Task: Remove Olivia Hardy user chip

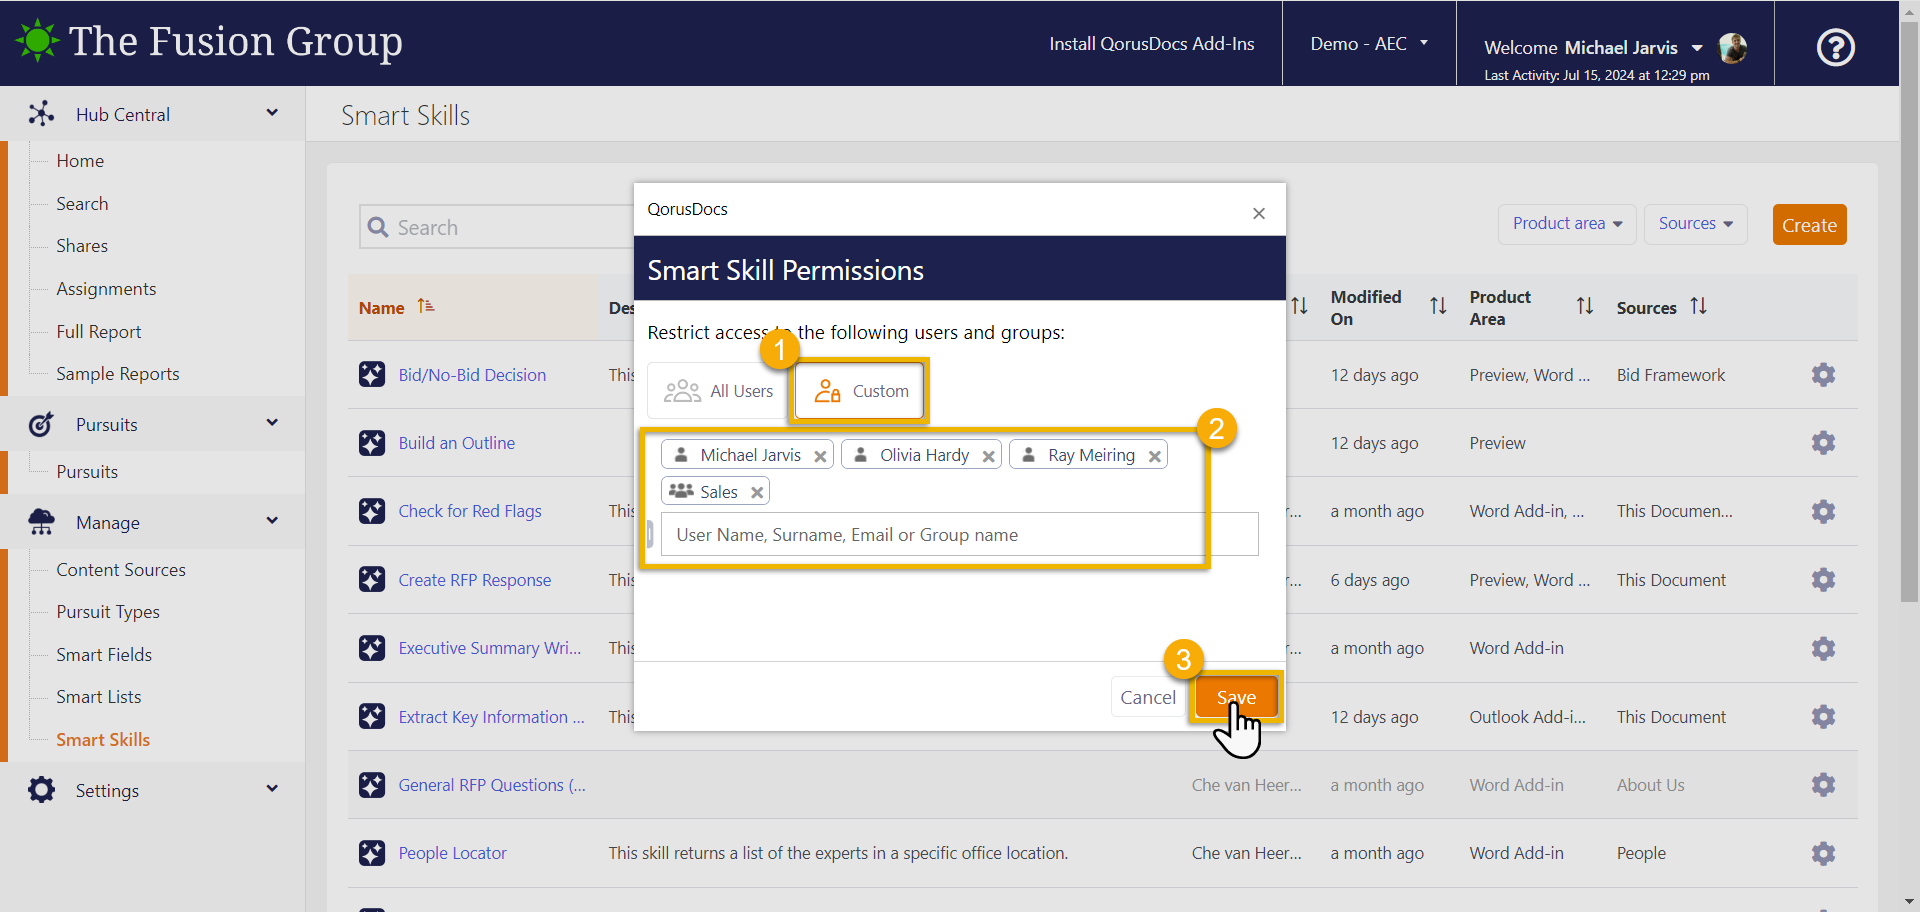Action: [x=988, y=456]
